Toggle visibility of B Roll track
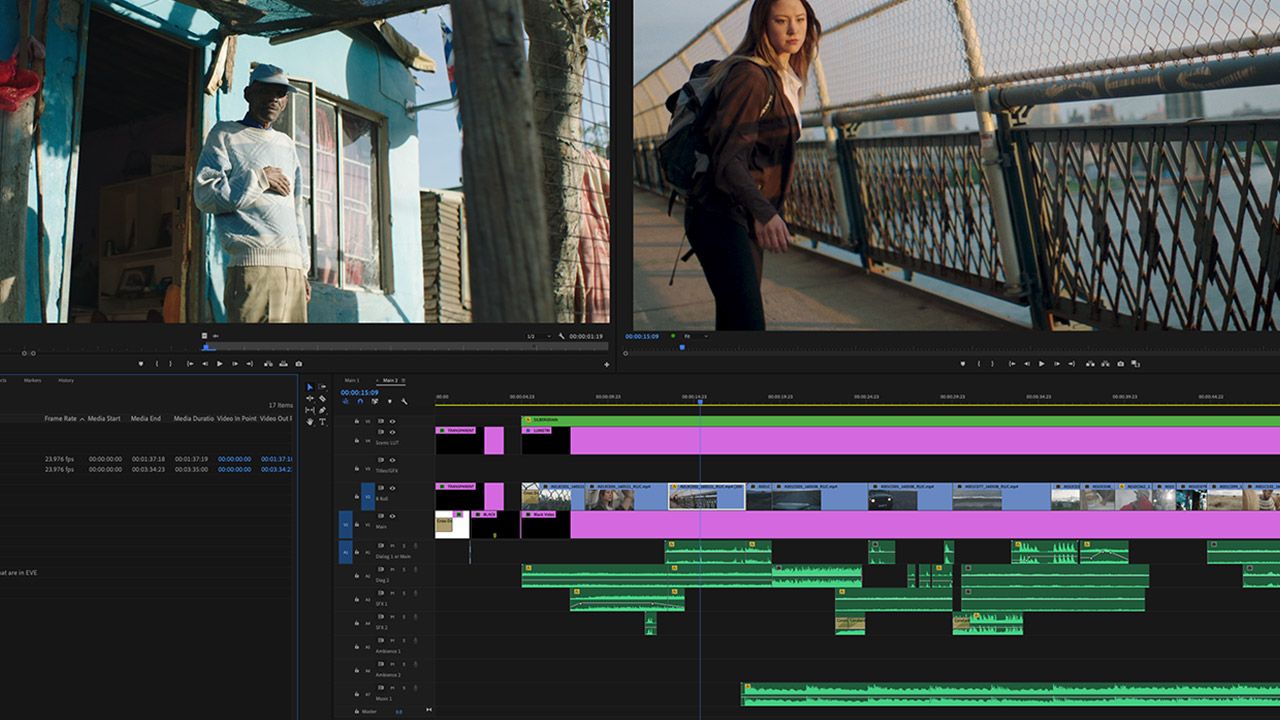The width and height of the screenshot is (1280, 720). tap(392, 488)
